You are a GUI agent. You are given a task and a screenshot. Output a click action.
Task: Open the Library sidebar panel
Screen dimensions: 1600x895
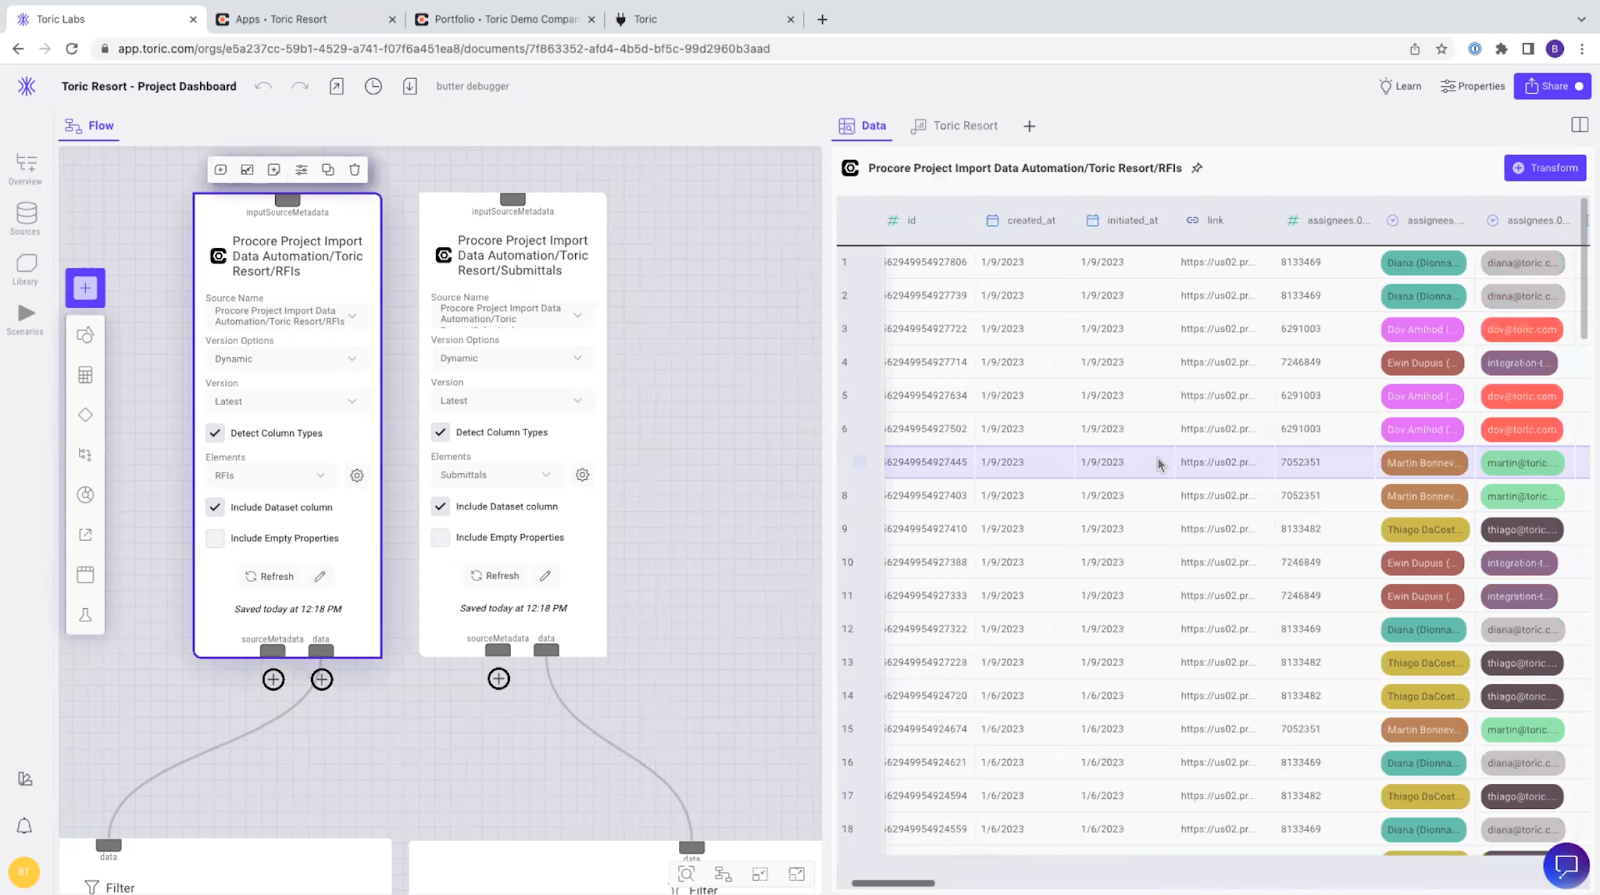click(x=25, y=269)
